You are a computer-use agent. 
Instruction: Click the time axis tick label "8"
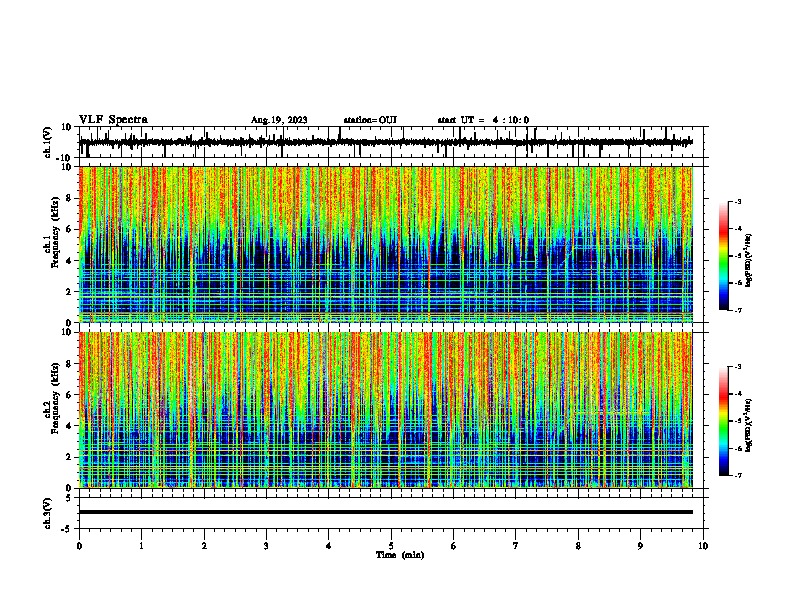(578, 546)
